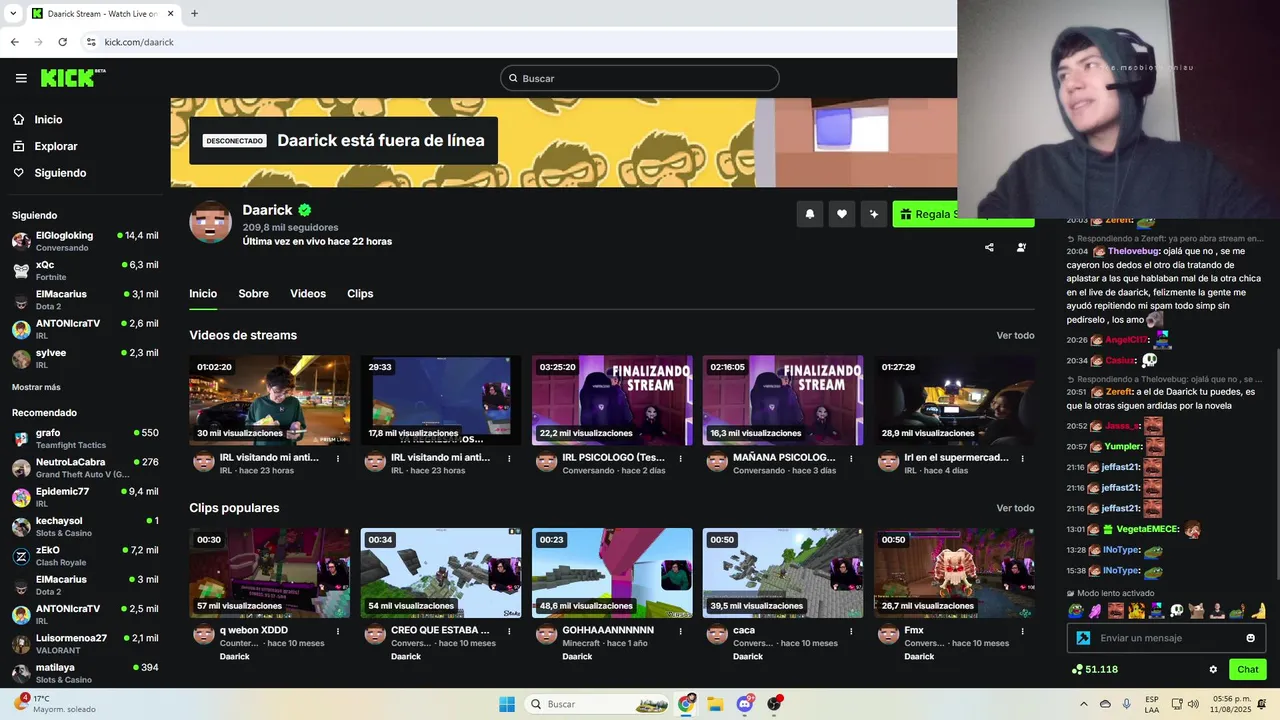Switch to the Sobre tab
The height and width of the screenshot is (720, 1280).
click(x=253, y=294)
